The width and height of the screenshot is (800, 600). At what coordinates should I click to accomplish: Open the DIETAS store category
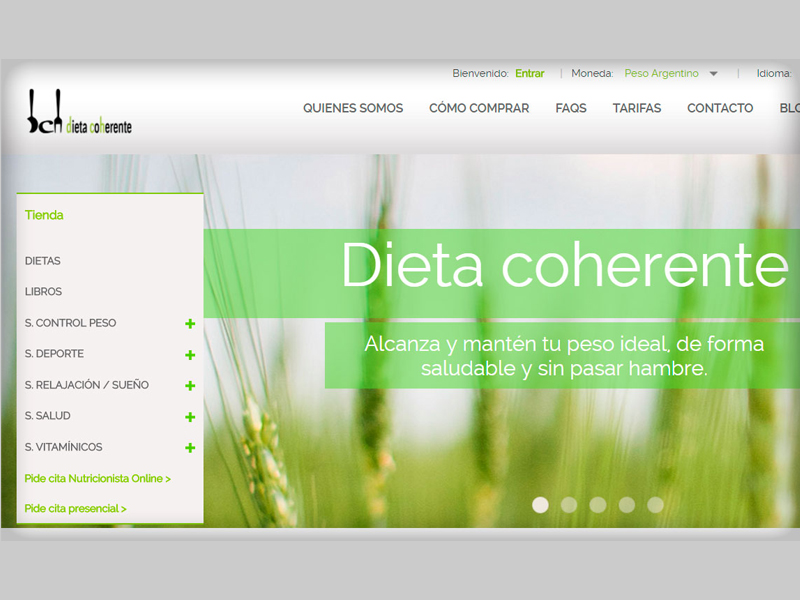[x=42, y=261]
